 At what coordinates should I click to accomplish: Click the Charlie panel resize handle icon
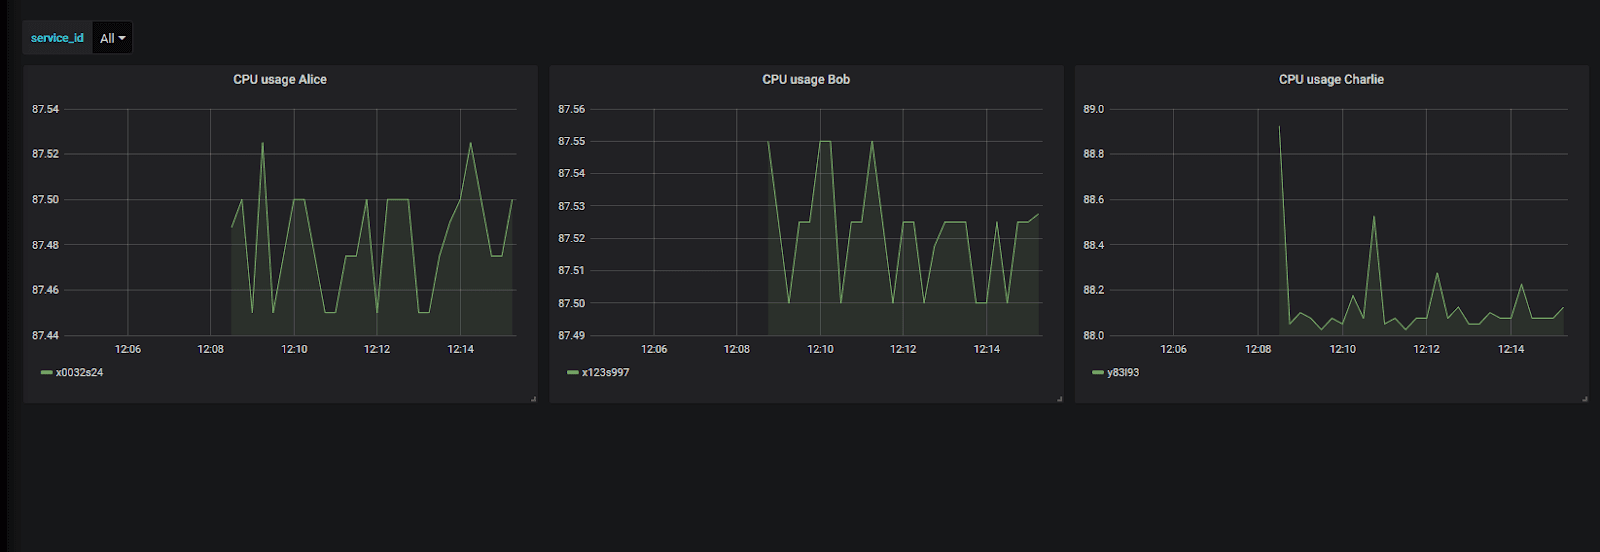1584,399
